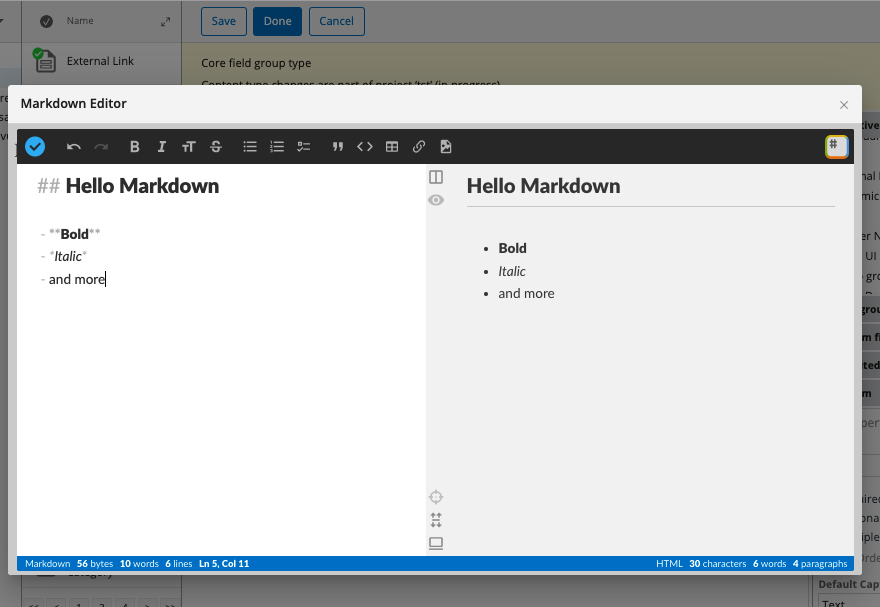Toggle the preview eye visibility
The width and height of the screenshot is (880, 607).
pos(435,200)
